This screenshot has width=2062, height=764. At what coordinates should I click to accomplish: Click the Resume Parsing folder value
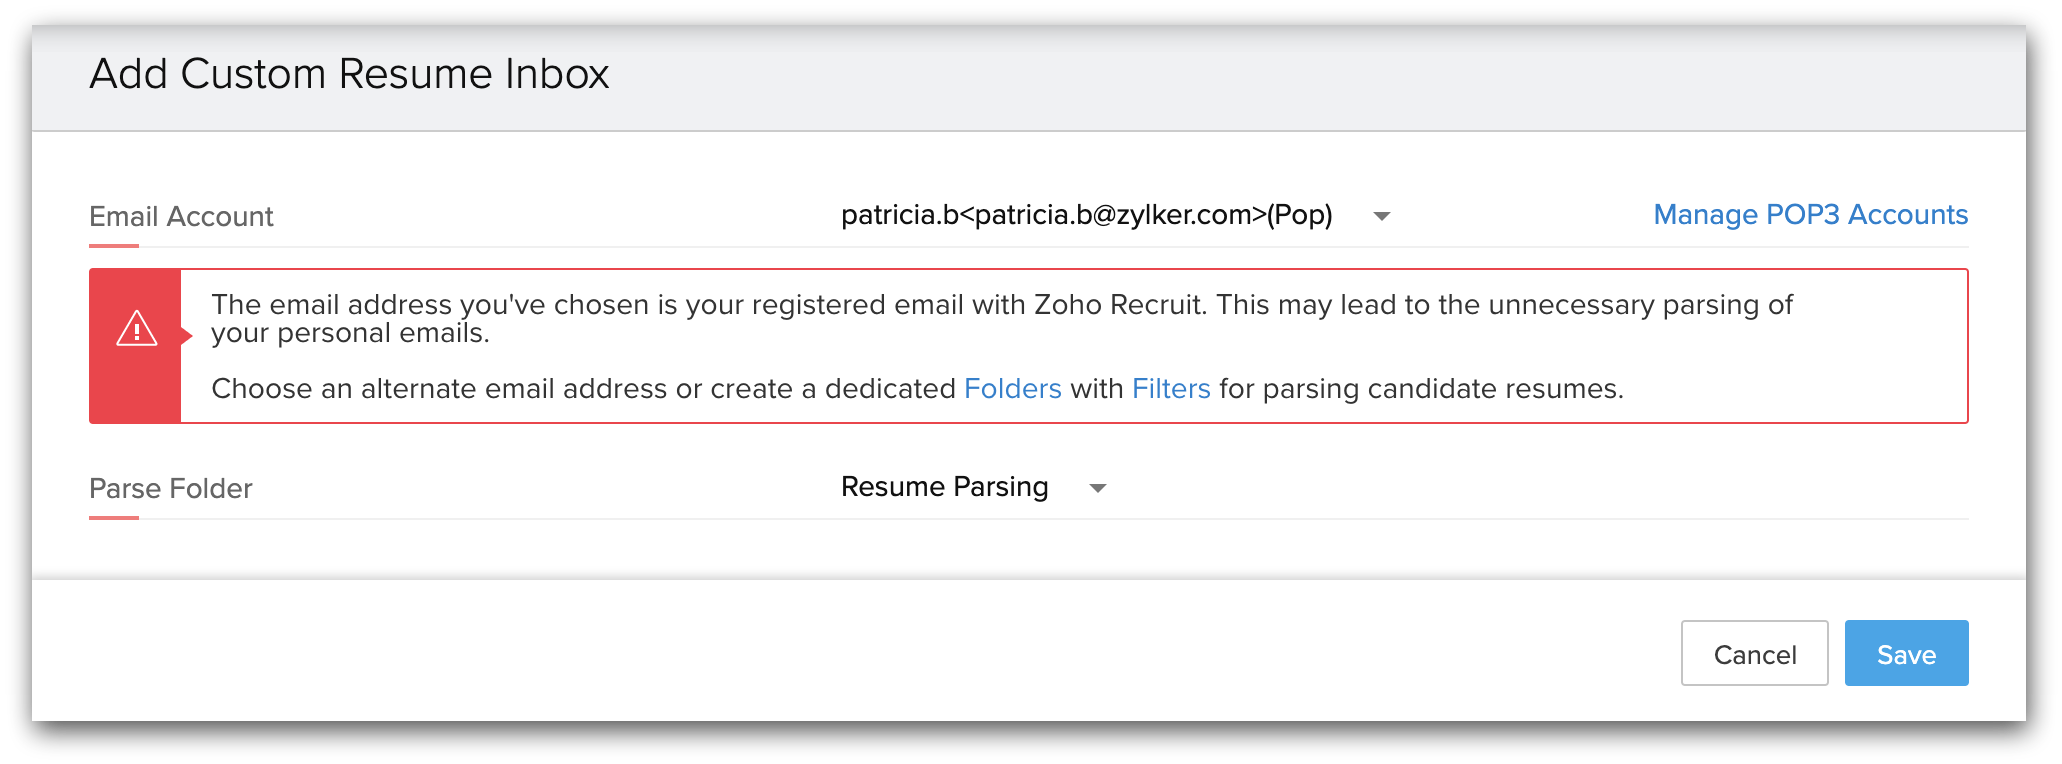pyautogui.click(x=944, y=487)
